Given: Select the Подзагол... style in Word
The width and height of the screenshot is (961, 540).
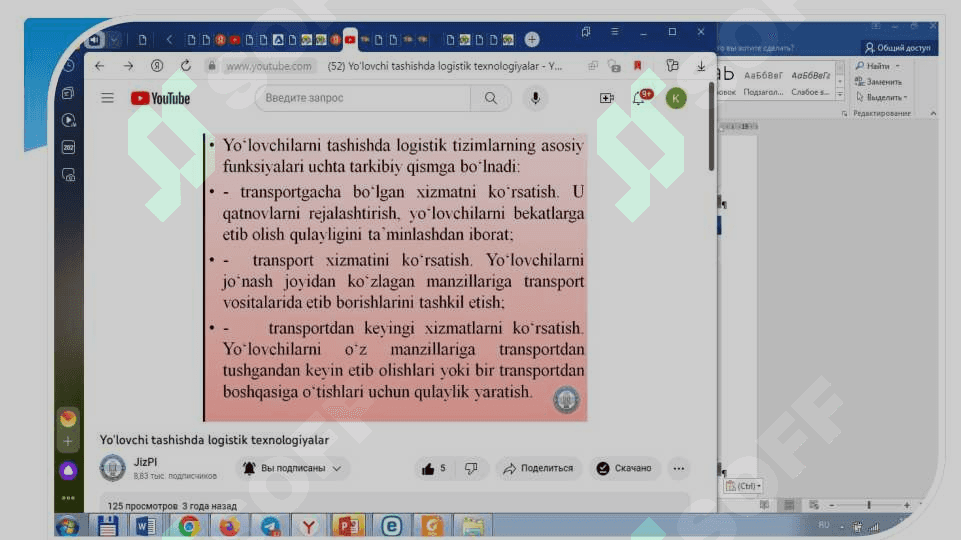Looking at the screenshot, I should tap(763, 83).
